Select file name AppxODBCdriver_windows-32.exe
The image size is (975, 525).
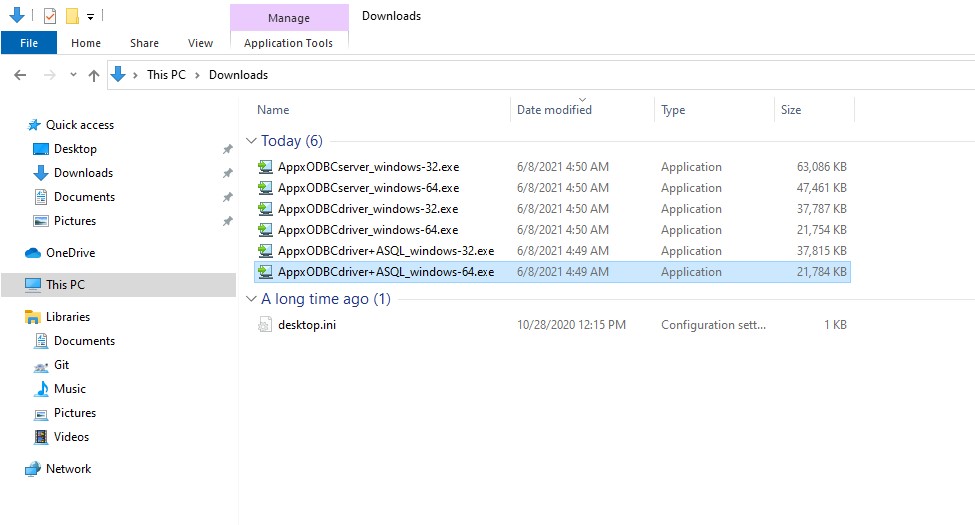(x=367, y=209)
